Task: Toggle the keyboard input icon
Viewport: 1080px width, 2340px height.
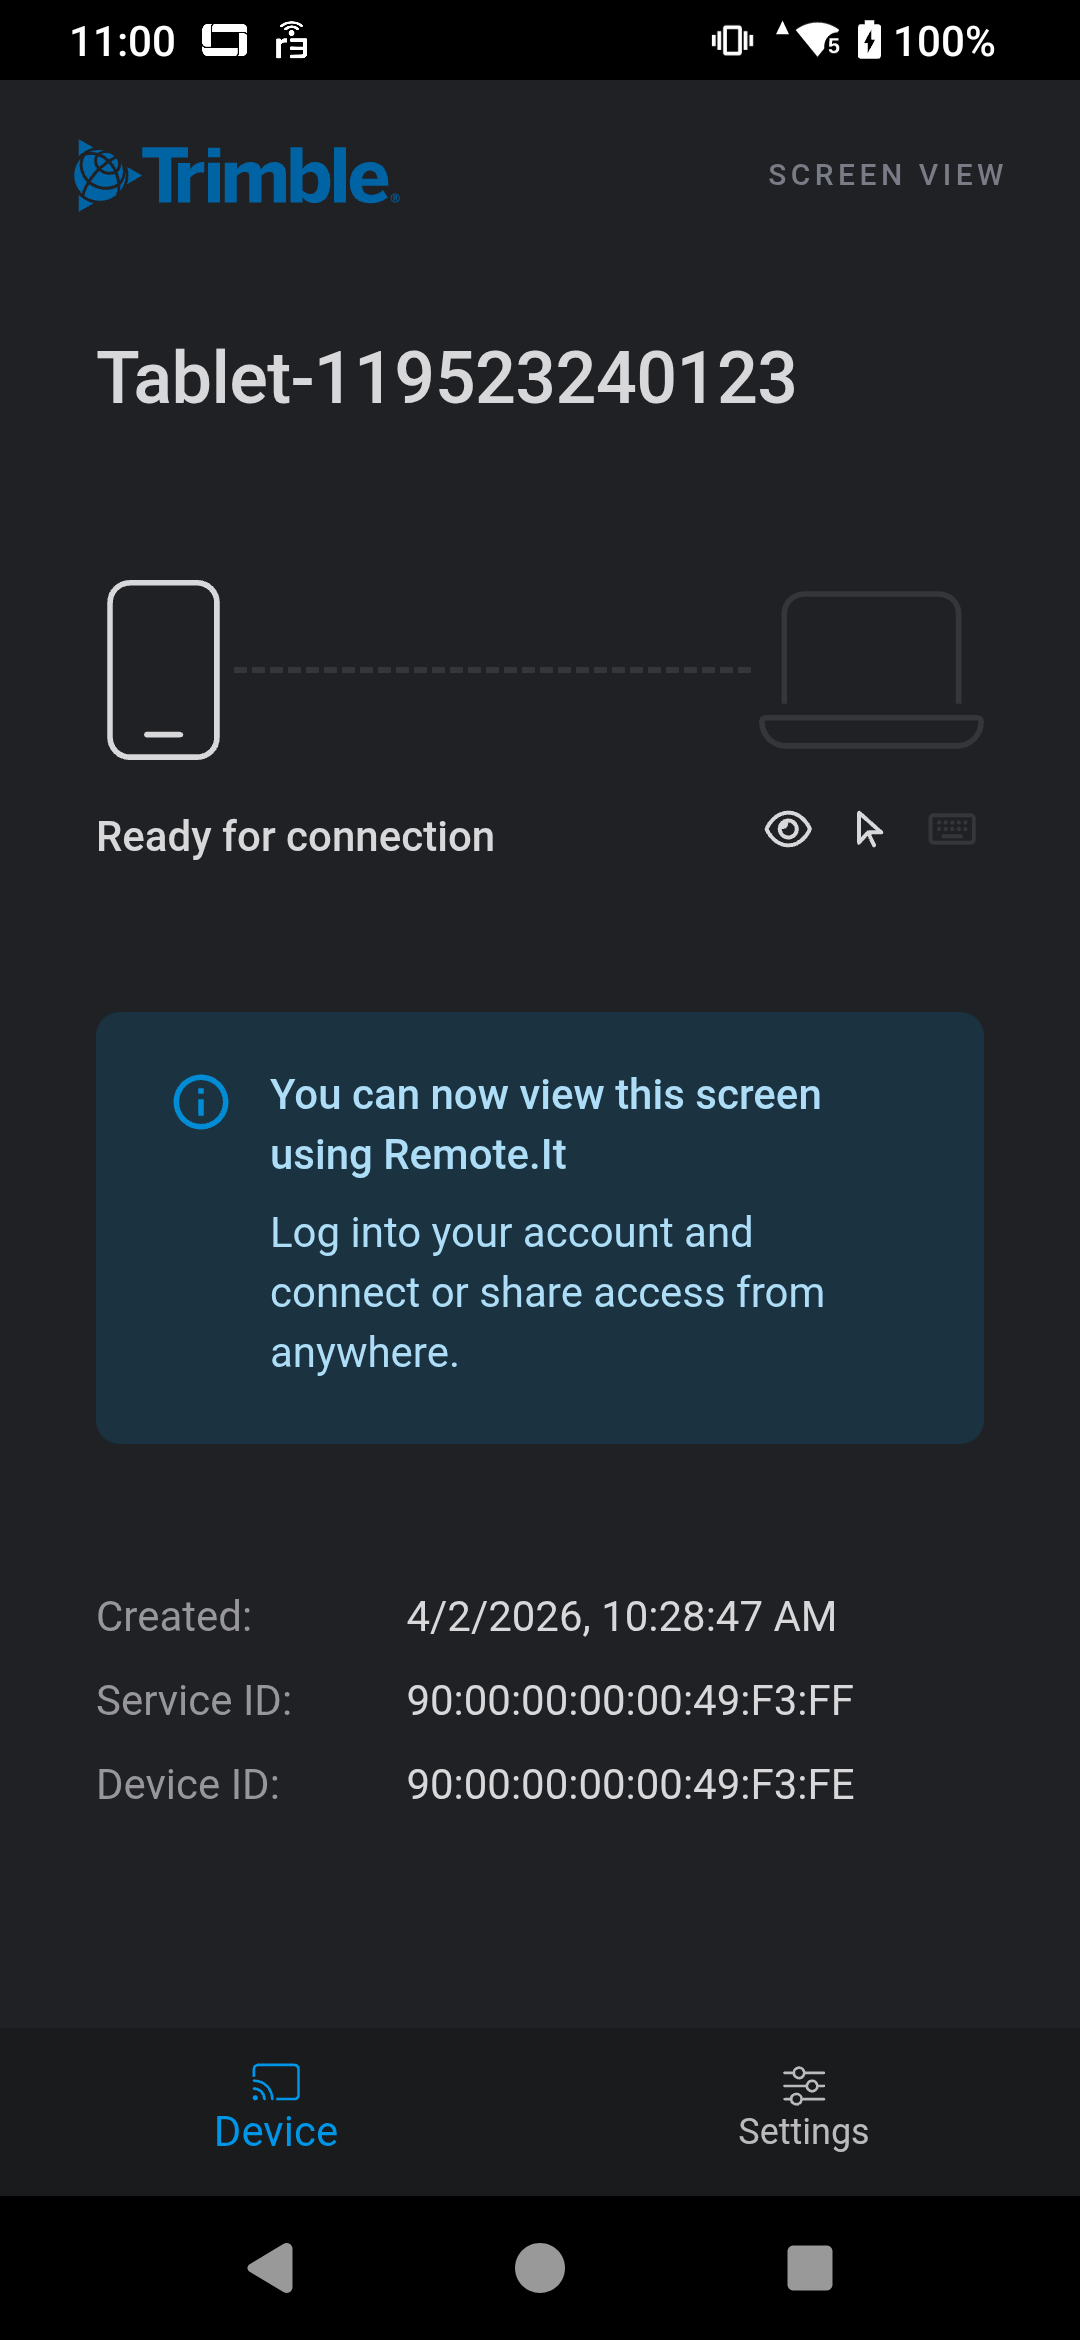Action: pyautogui.click(x=952, y=829)
